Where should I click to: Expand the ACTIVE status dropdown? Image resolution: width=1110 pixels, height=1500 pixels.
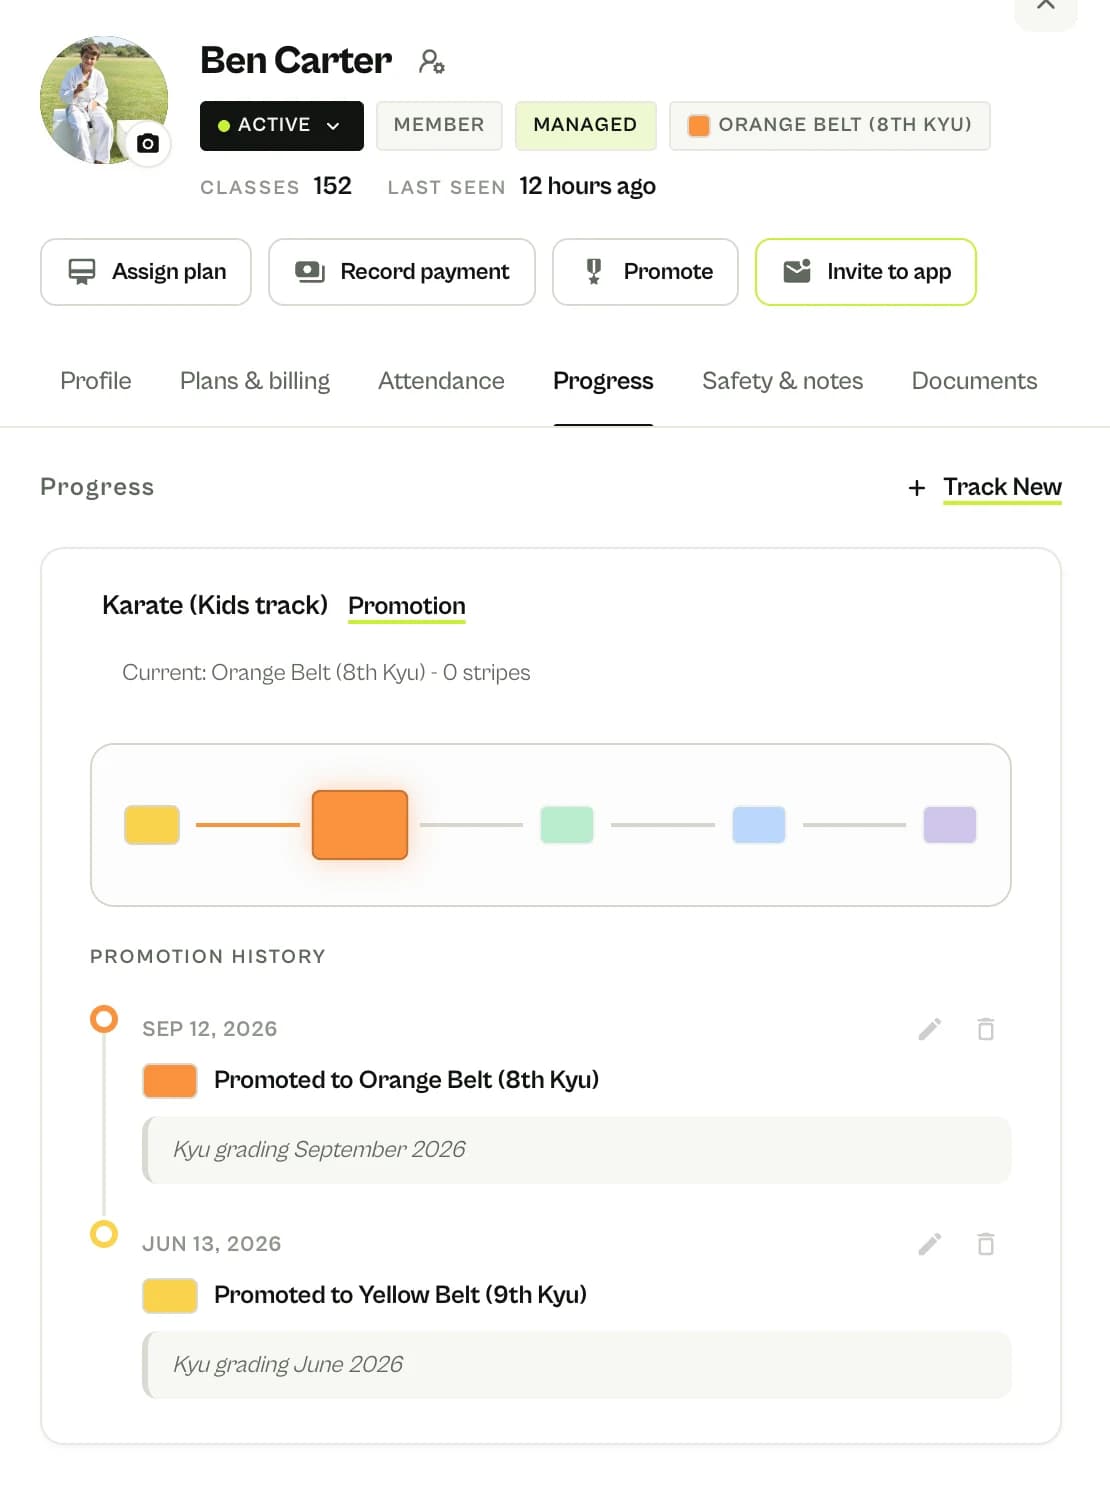tap(282, 126)
